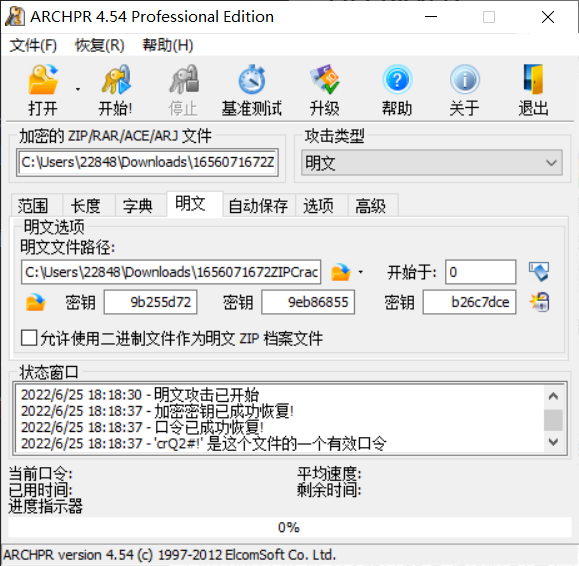
Task: Switch to the 自动保存 tab
Action: [x=258, y=206]
